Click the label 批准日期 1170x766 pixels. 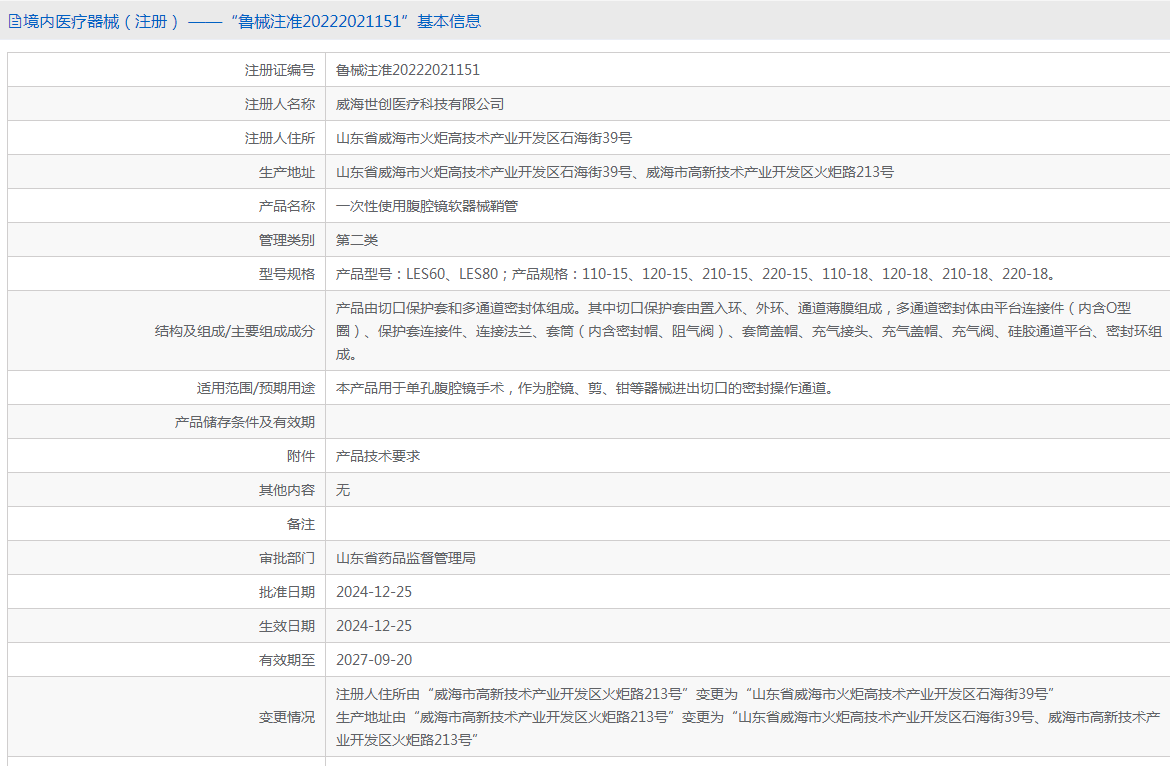(x=287, y=592)
